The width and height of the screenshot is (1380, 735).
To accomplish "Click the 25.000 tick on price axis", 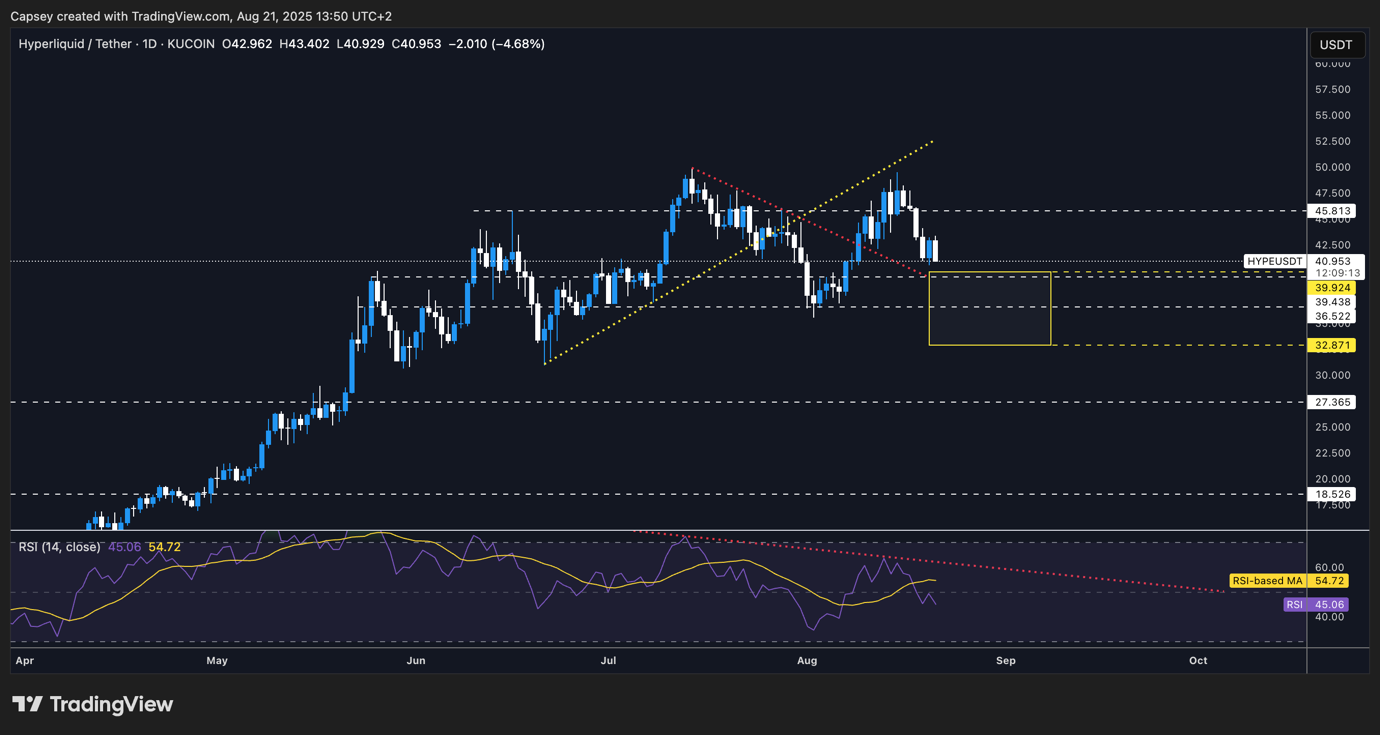I will 1333,428.
